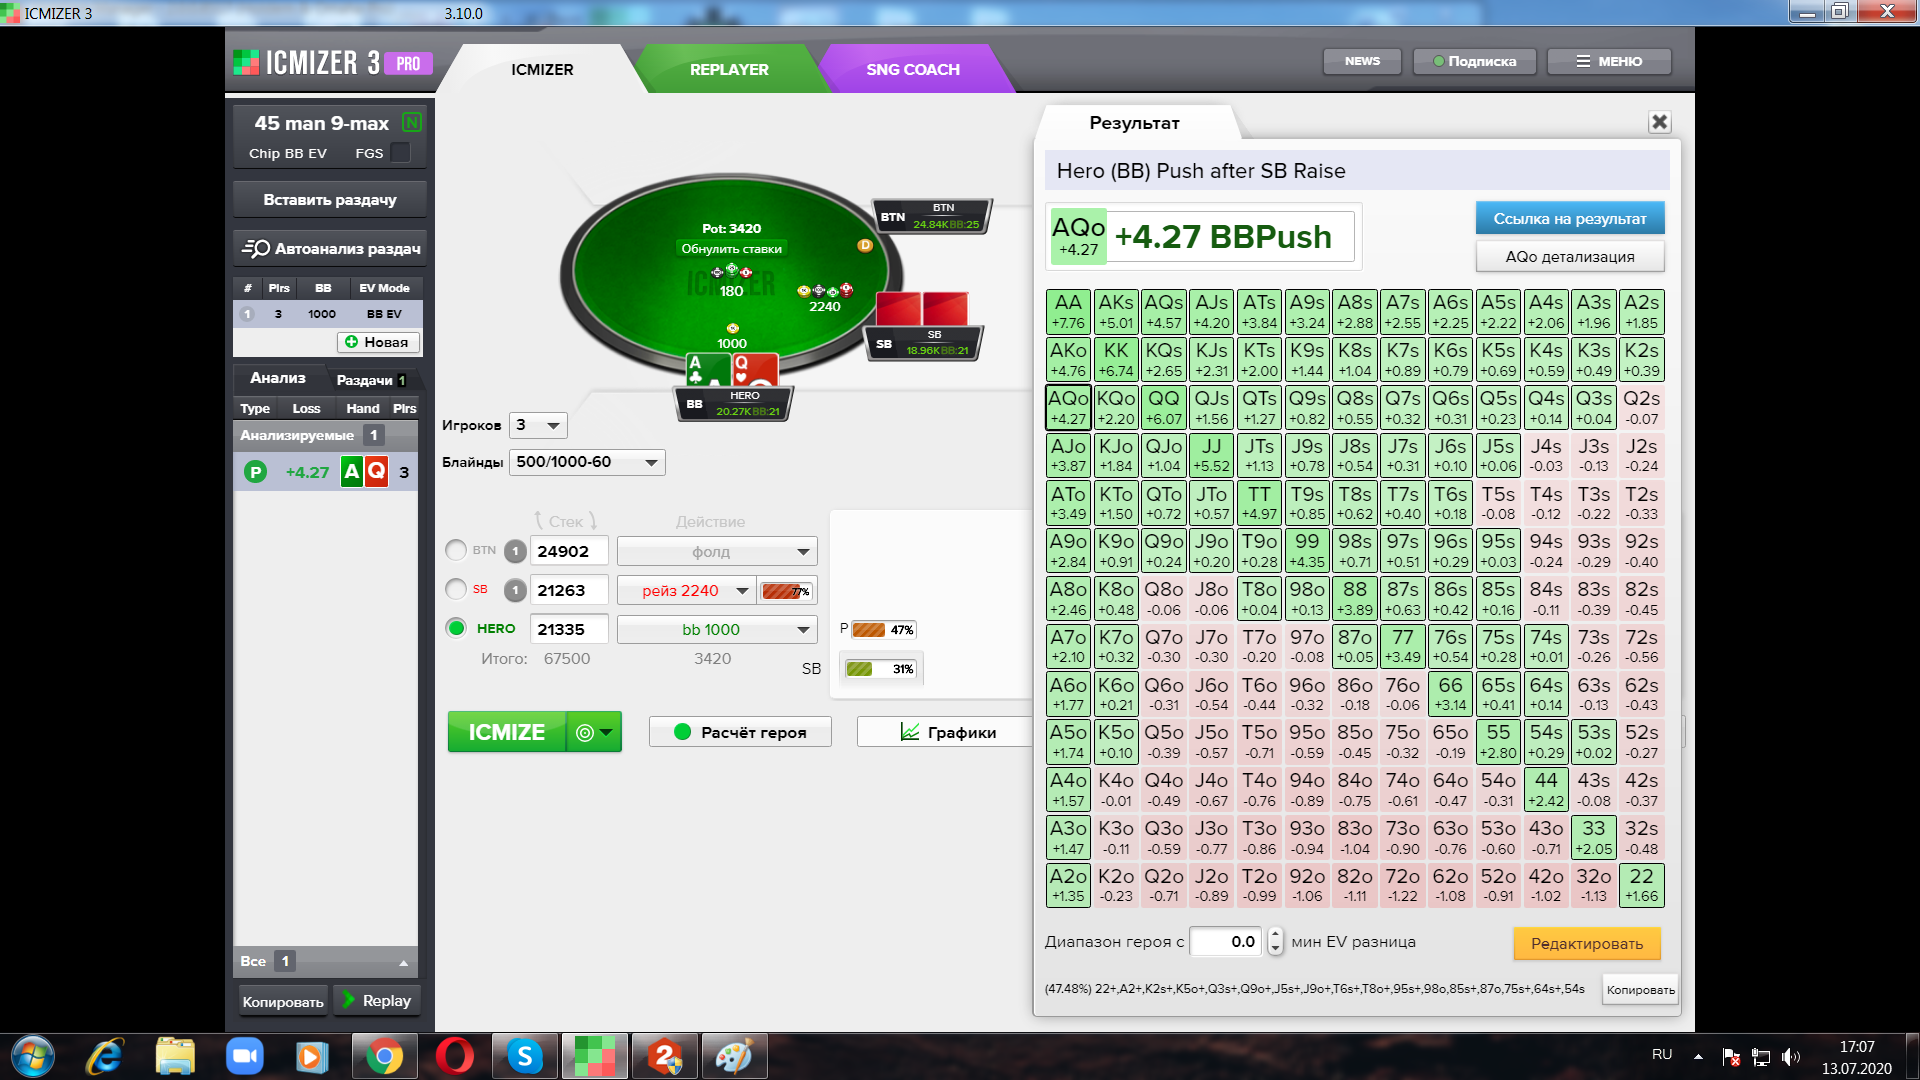The image size is (1920, 1080).
Task: Open File Explorer from taskbar
Action: tap(175, 1056)
